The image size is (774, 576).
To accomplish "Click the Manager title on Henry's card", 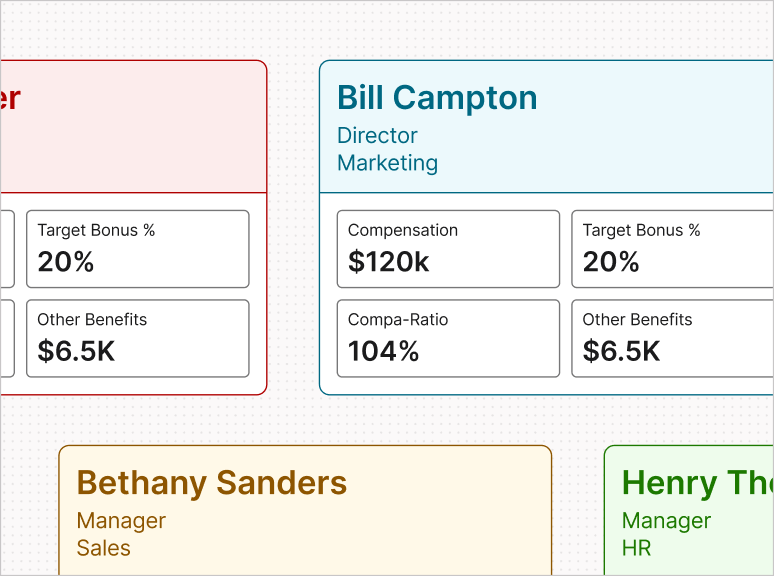I will [666, 521].
